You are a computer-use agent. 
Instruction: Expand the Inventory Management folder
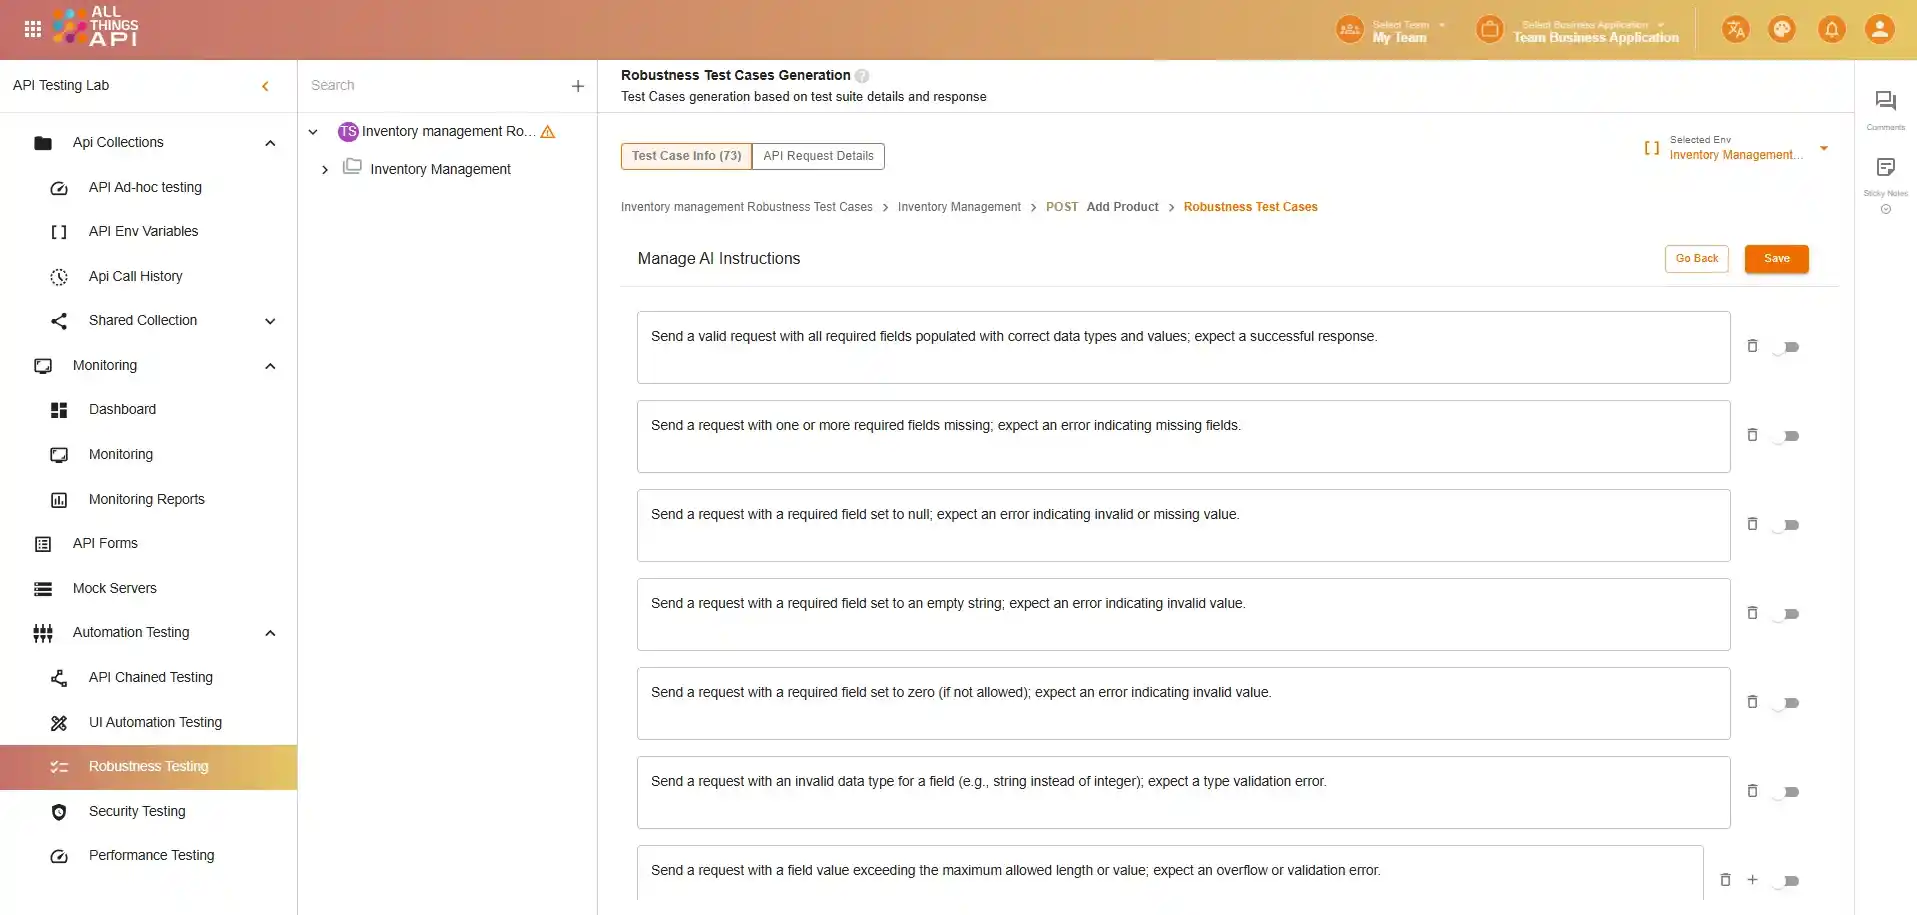(325, 170)
